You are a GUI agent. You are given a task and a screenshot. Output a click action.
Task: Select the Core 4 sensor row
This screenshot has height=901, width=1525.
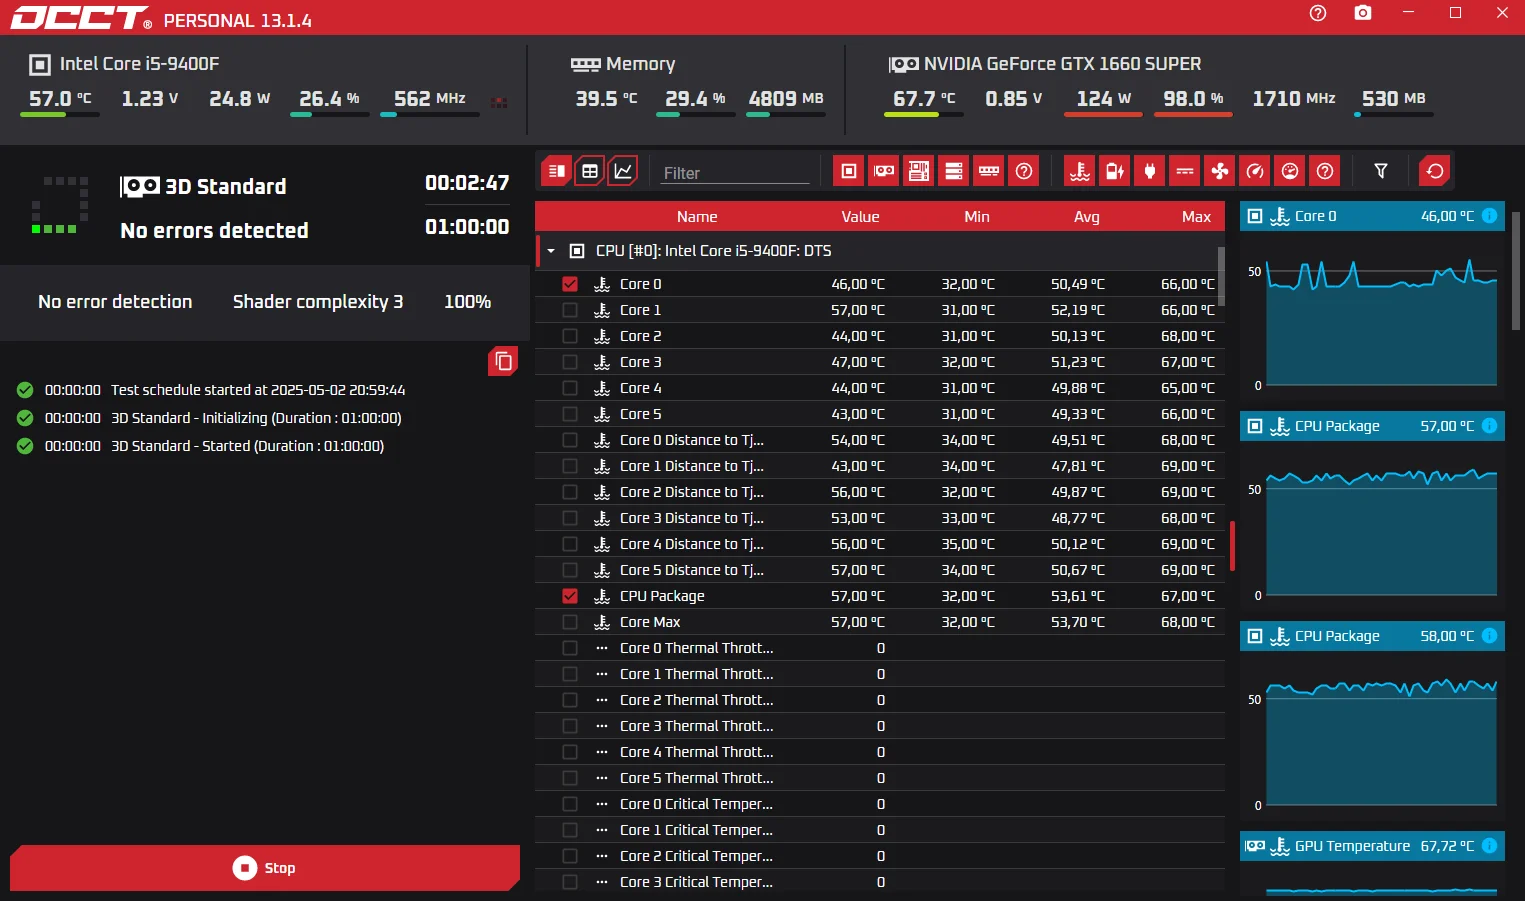point(880,388)
